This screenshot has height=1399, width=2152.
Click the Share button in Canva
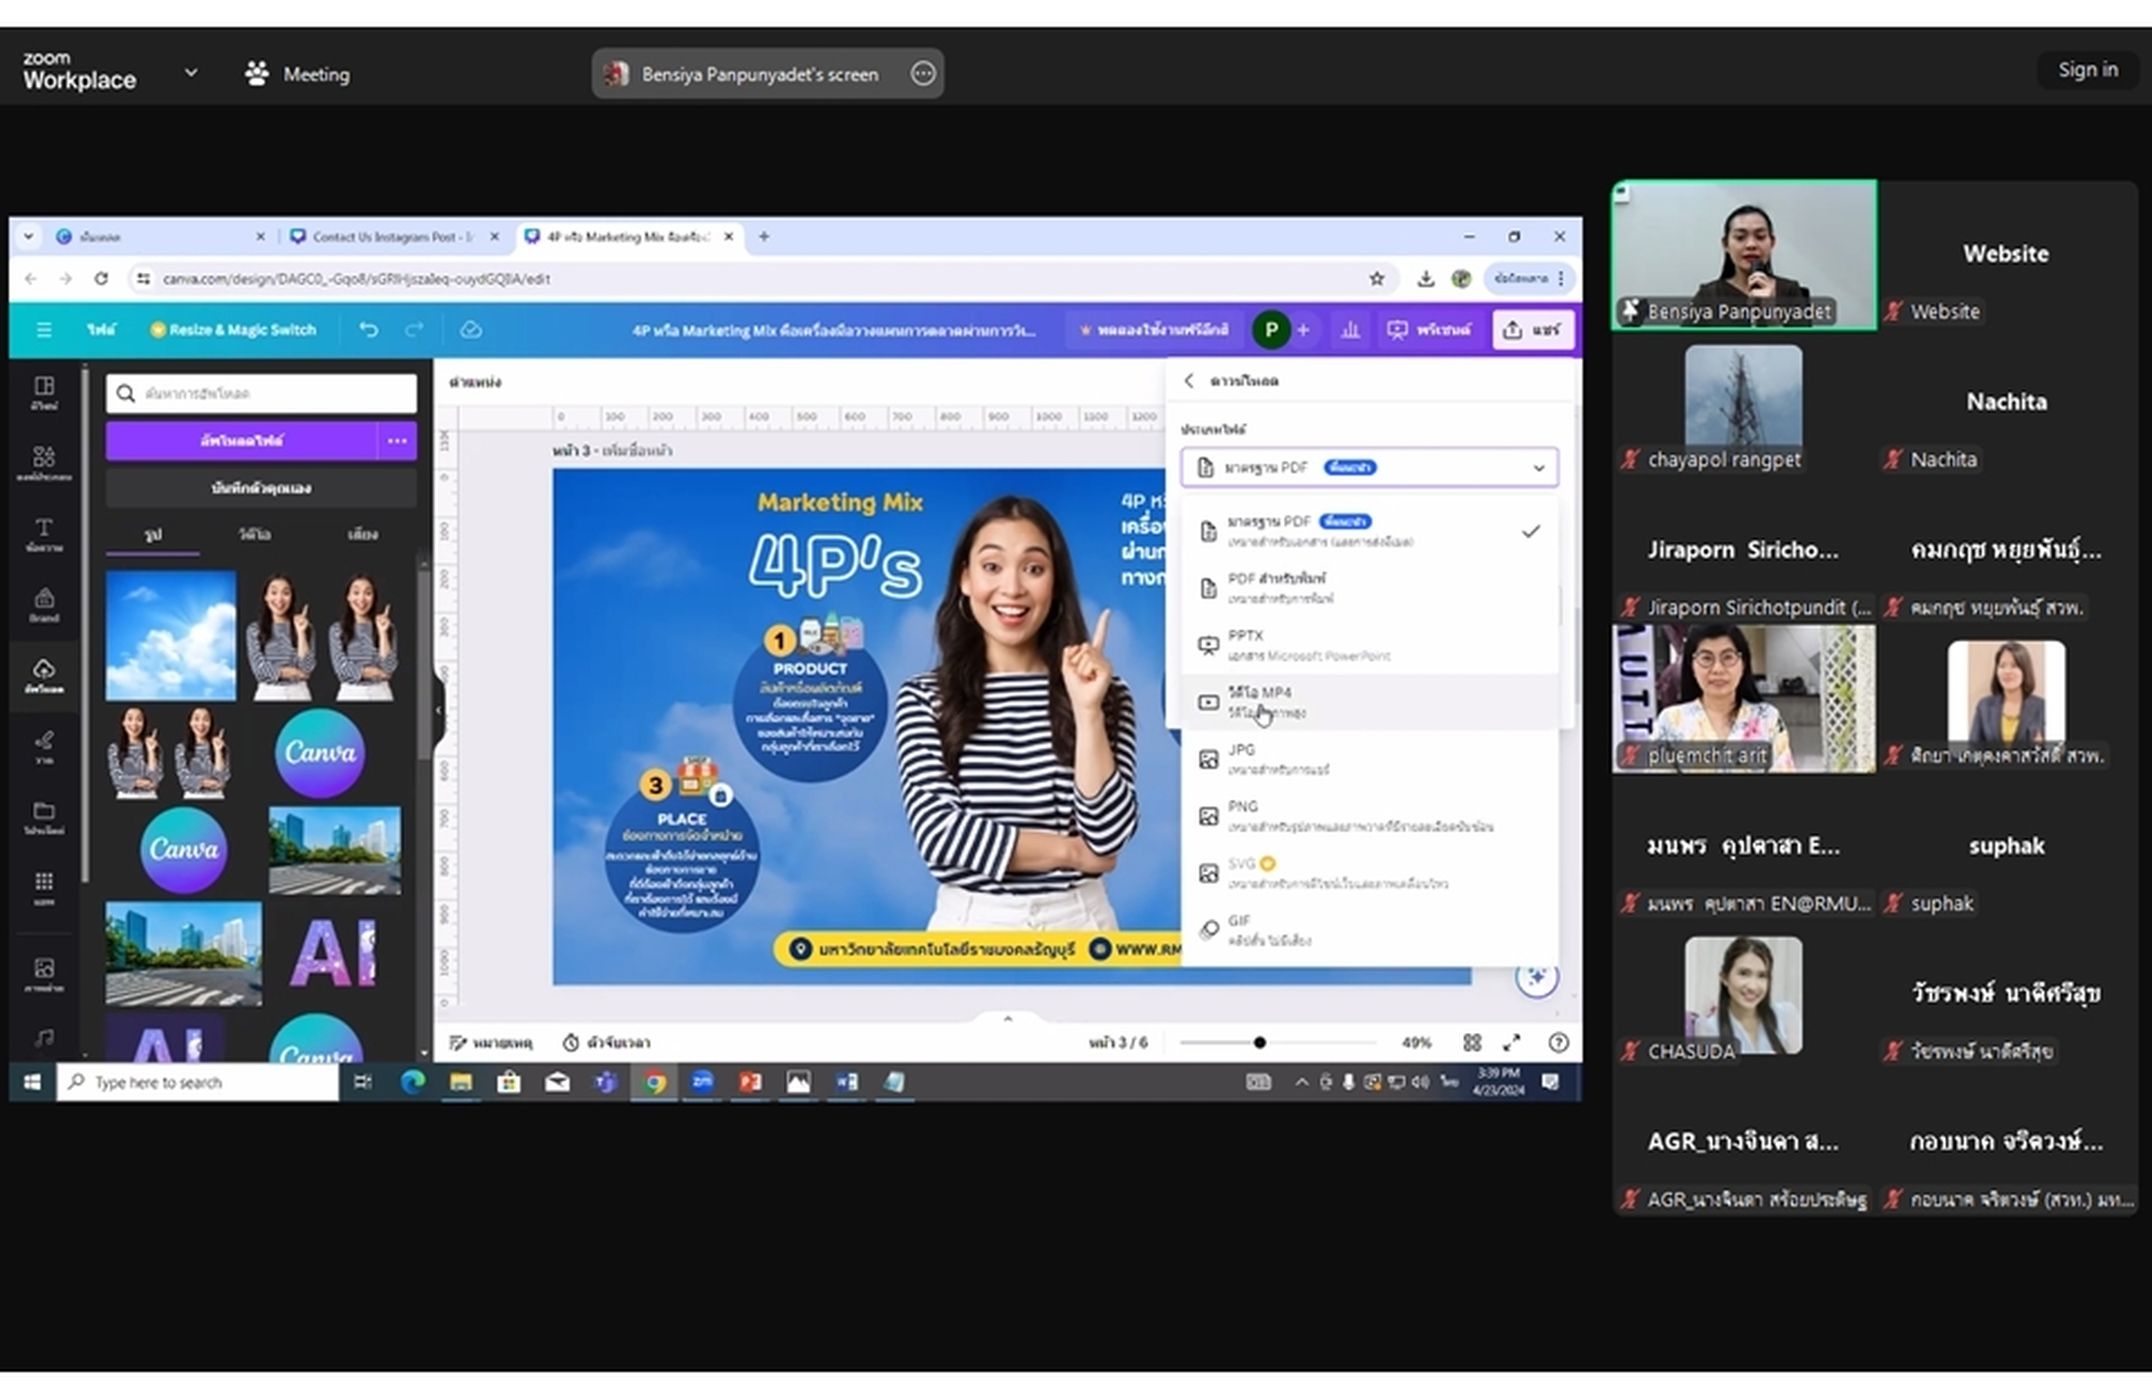pos(1533,329)
